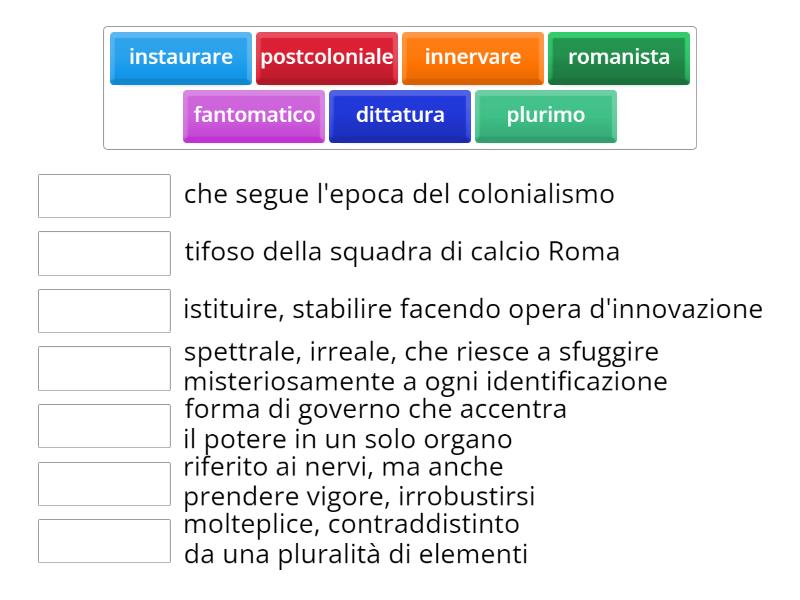Click answer box next to 'tifoso della squadra'
This screenshot has height=600, width=800.
104,253
